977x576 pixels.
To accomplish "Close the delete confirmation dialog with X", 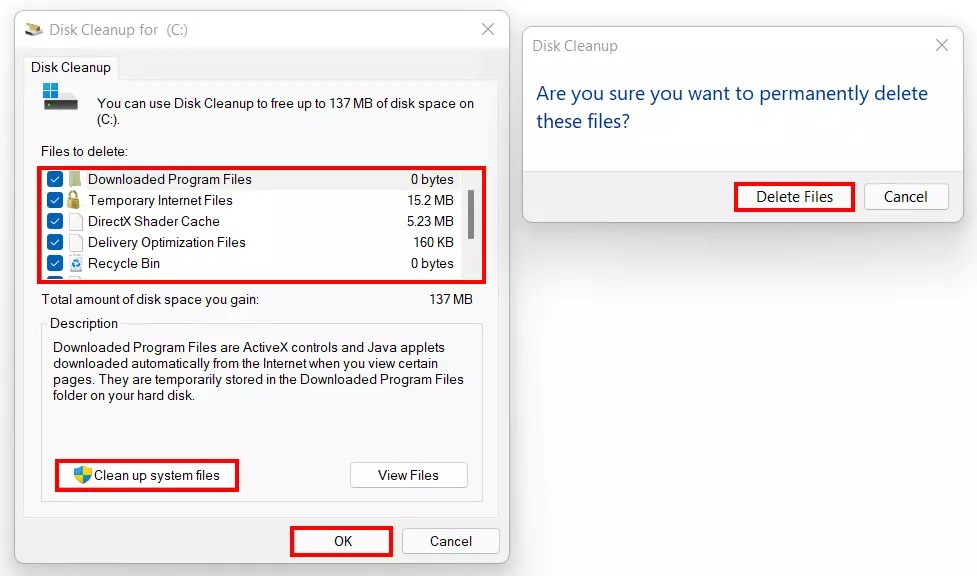I will 941,46.
